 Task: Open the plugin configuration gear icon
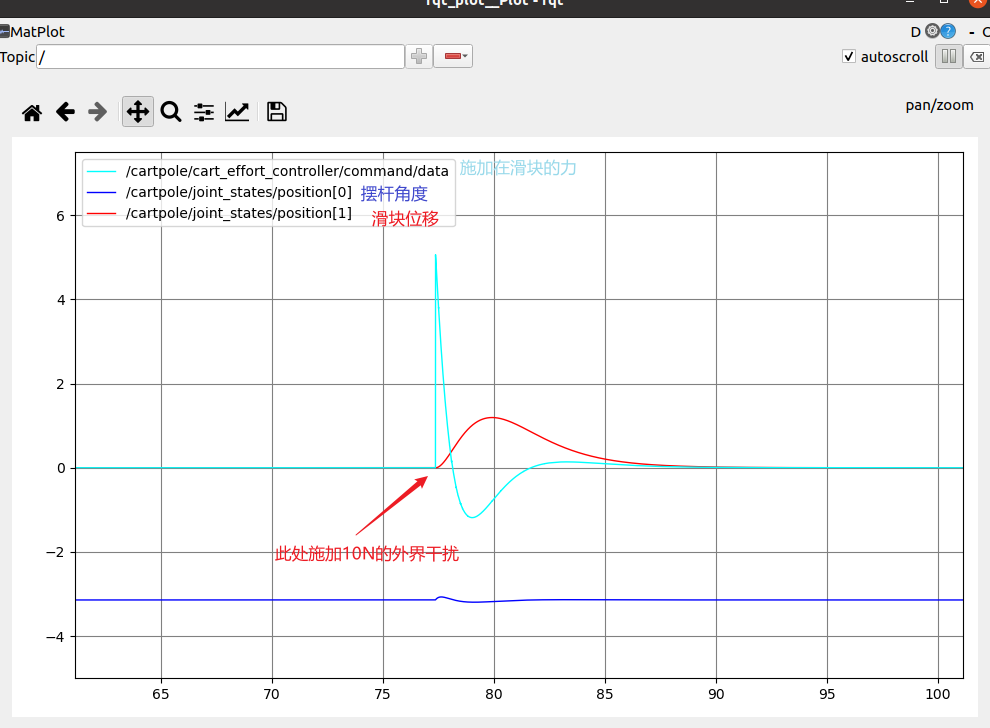(x=933, y=31)
